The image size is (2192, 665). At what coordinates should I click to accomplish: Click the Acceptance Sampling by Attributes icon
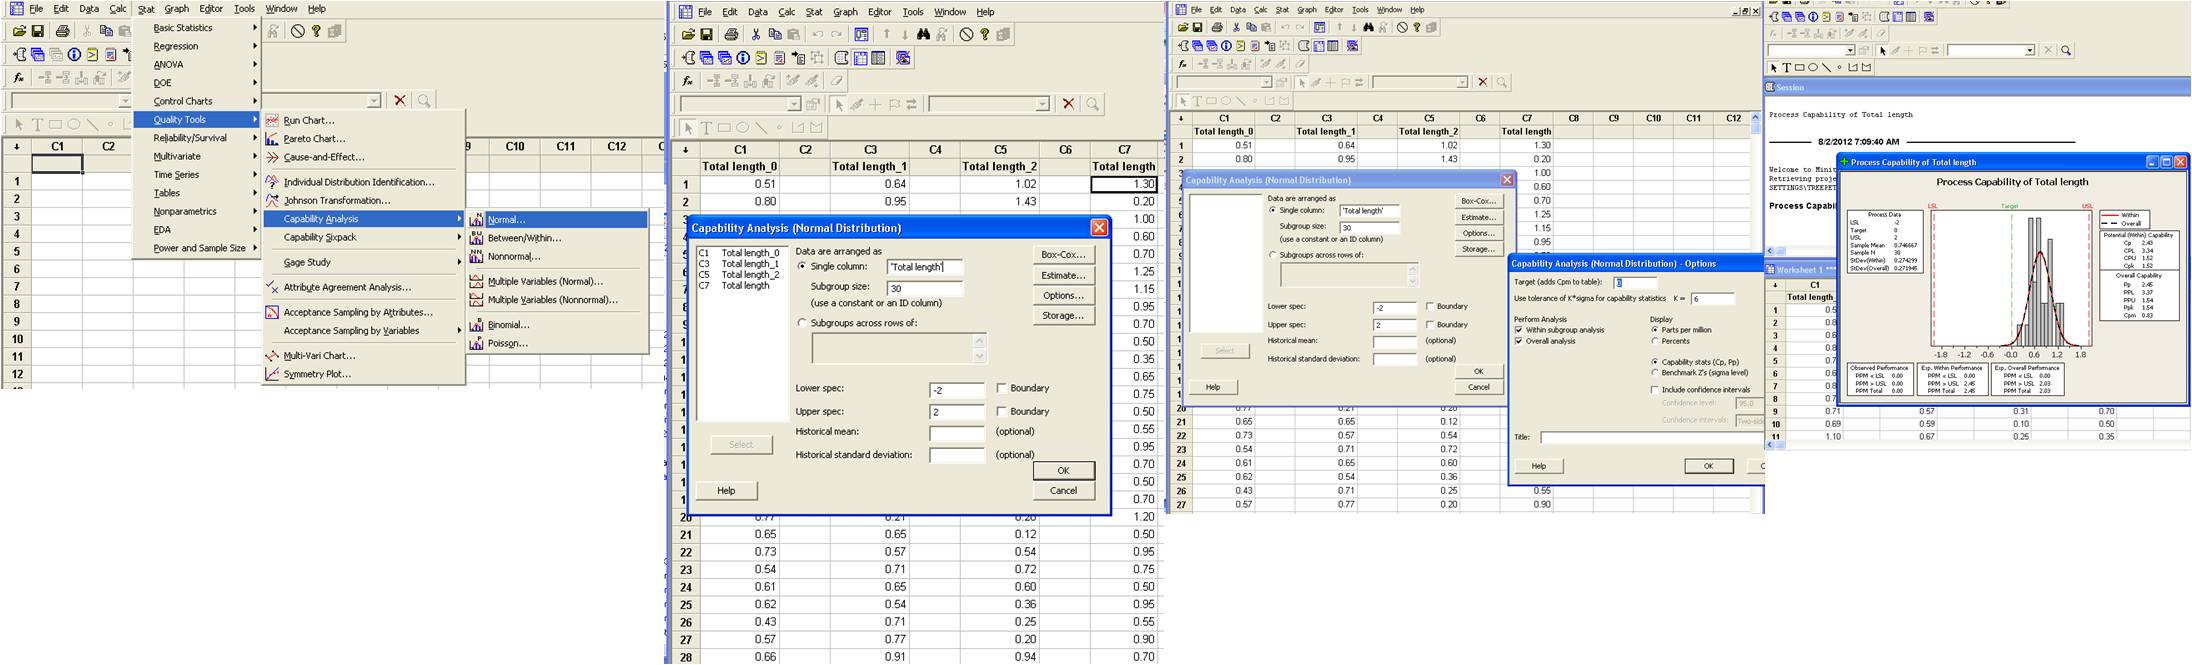point(272,312)
